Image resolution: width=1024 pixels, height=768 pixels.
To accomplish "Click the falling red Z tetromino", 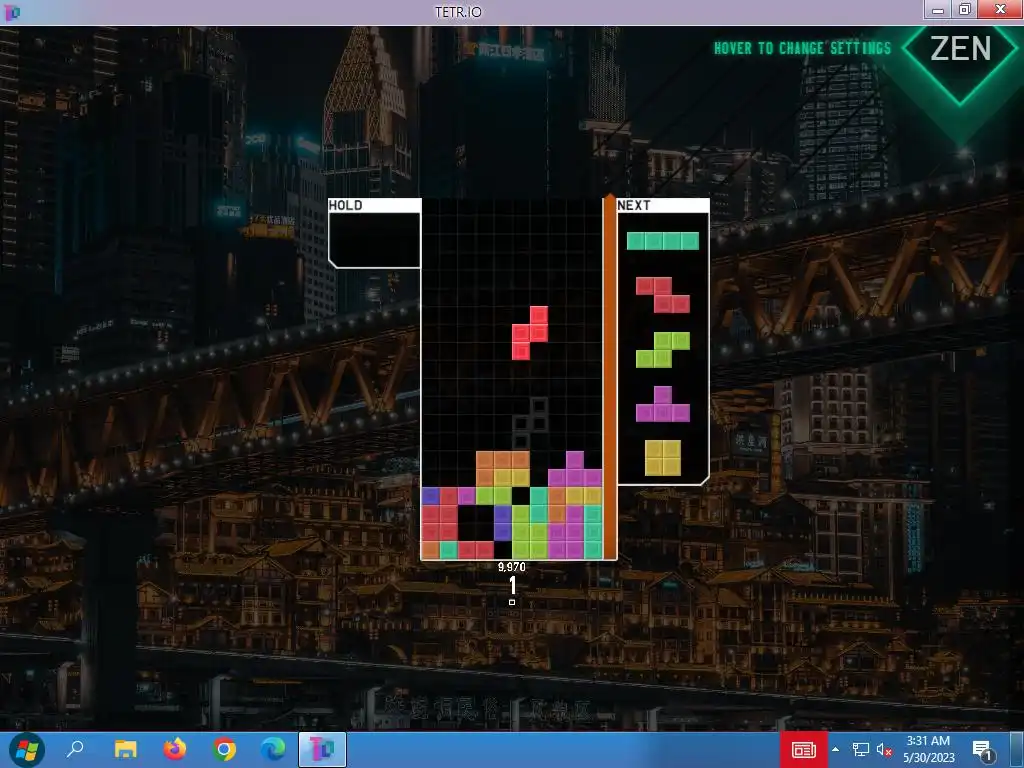I will [x=530, y=333].
